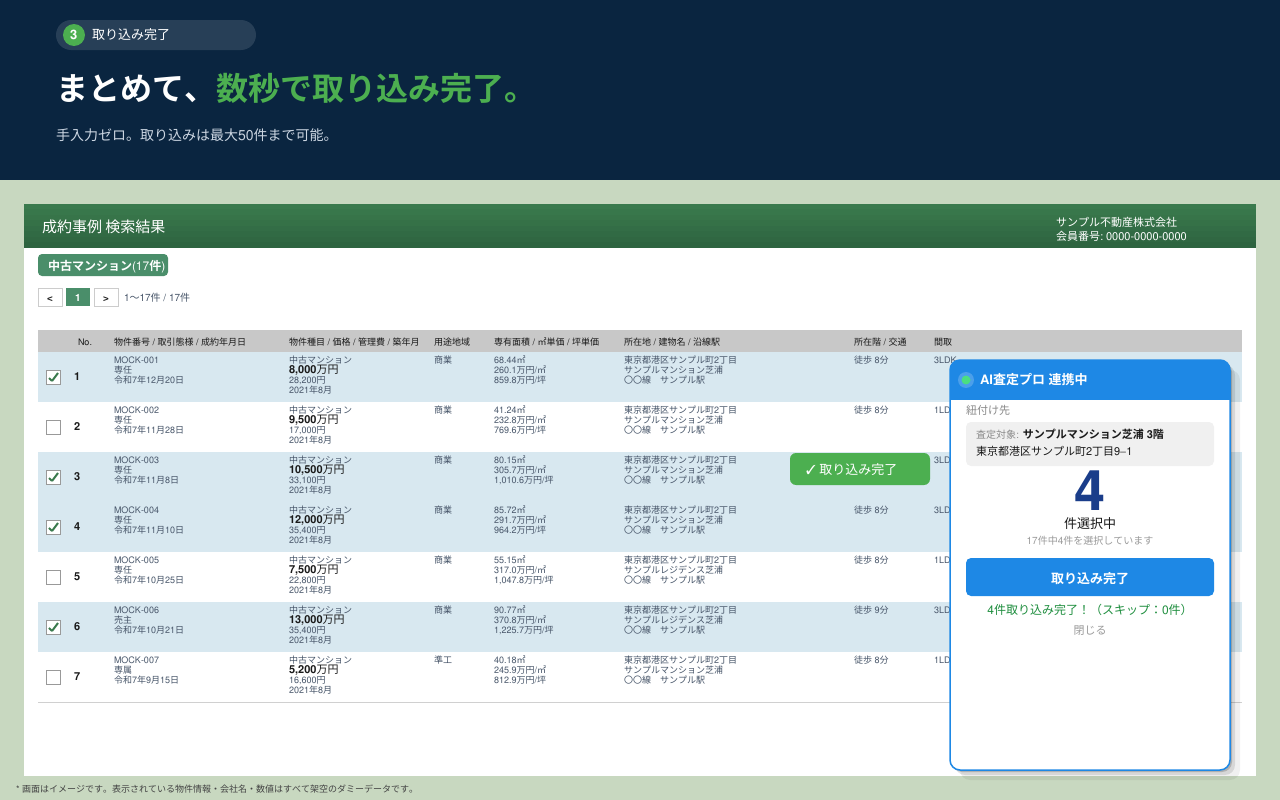
Task: Click the price 9,500万円 in row 2
Action: click(314, 419)
